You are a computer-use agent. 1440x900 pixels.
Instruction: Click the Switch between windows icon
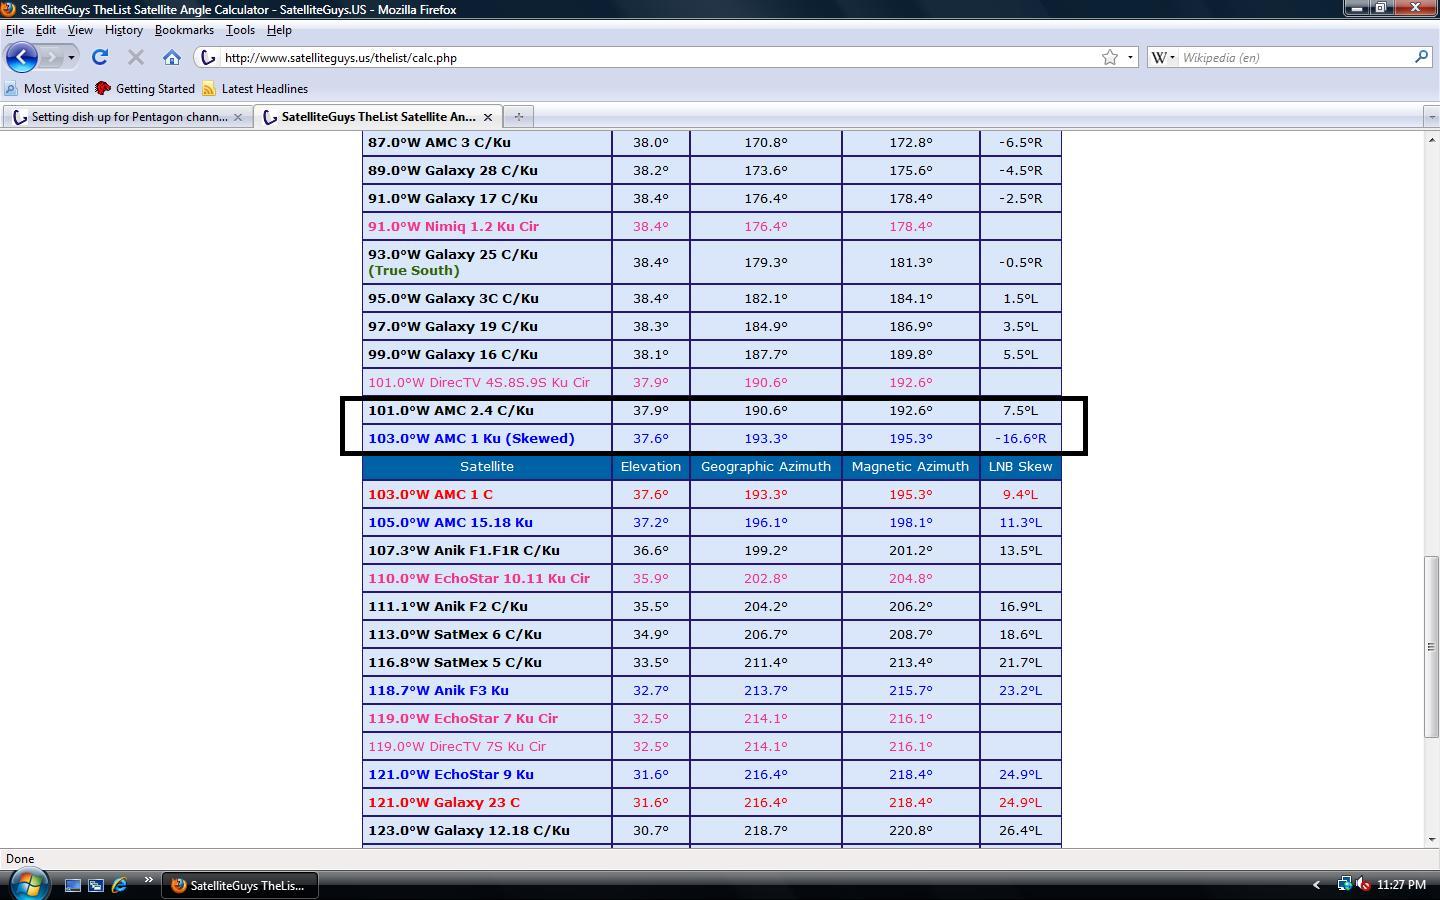96,885
